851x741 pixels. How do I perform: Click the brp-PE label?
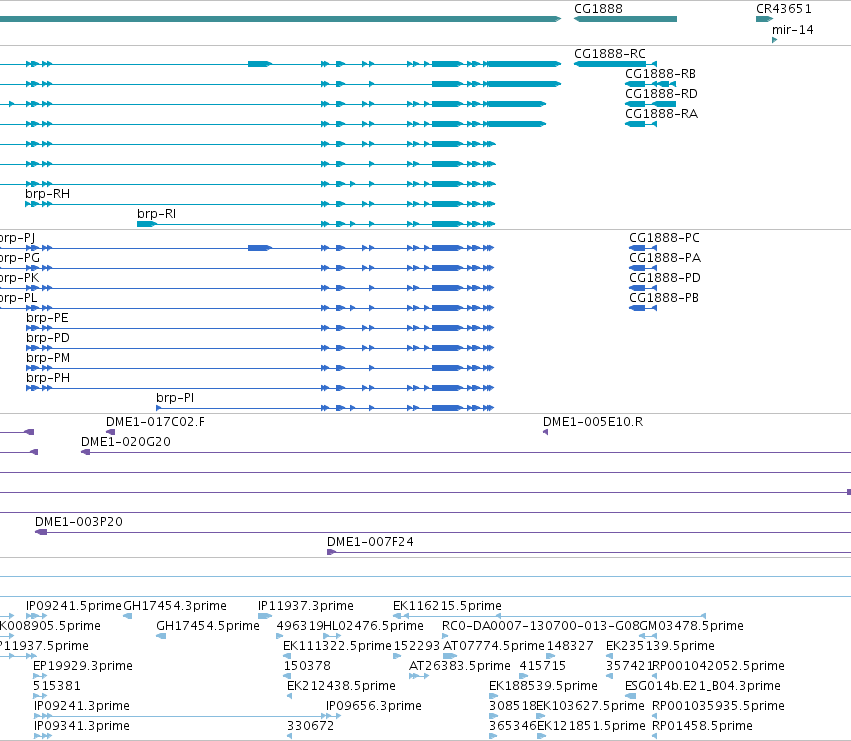click(x=47, y=318)
